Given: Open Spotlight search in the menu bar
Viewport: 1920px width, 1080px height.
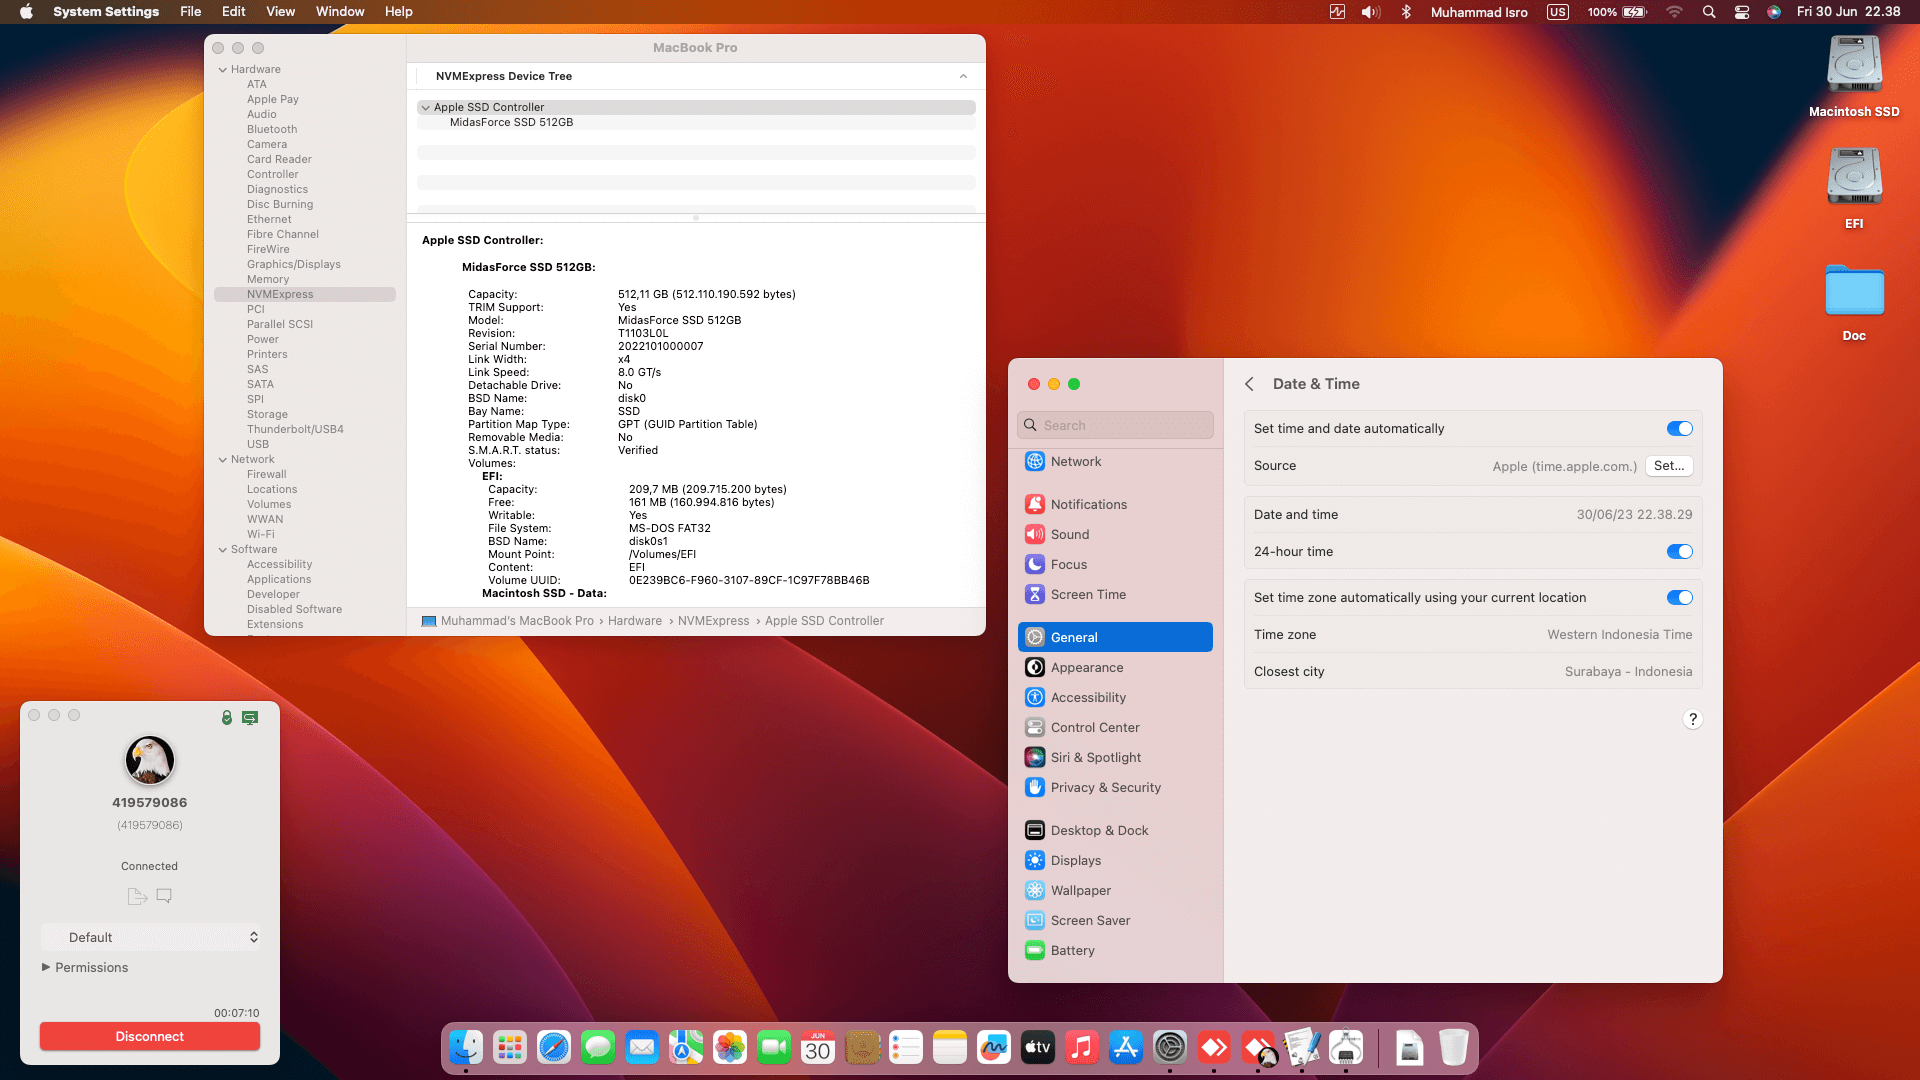Looking at the screenshot, I should click(x=1709, y=12).
